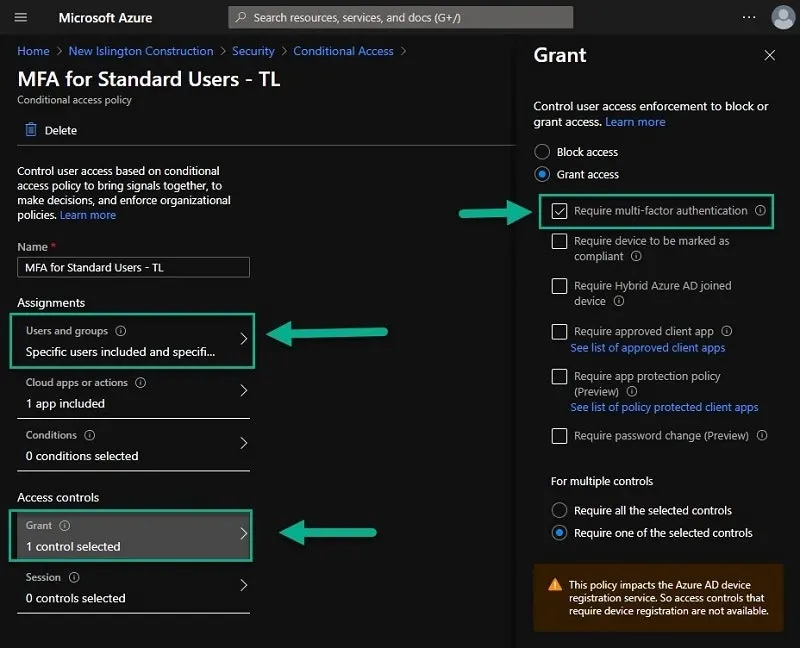Show info for Cloud apps or actions
800x648 pixels.
point(140,382)
